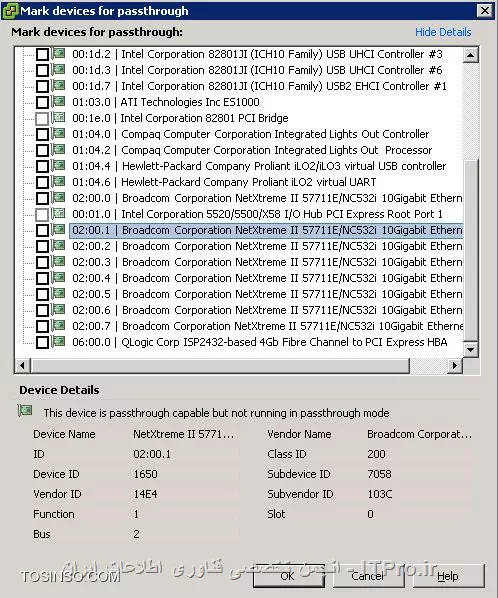Click the device icon for 02:00.4 Broadcom NetXtreme
Viewport: 498px width, 598px height.
tap(58, 278)
